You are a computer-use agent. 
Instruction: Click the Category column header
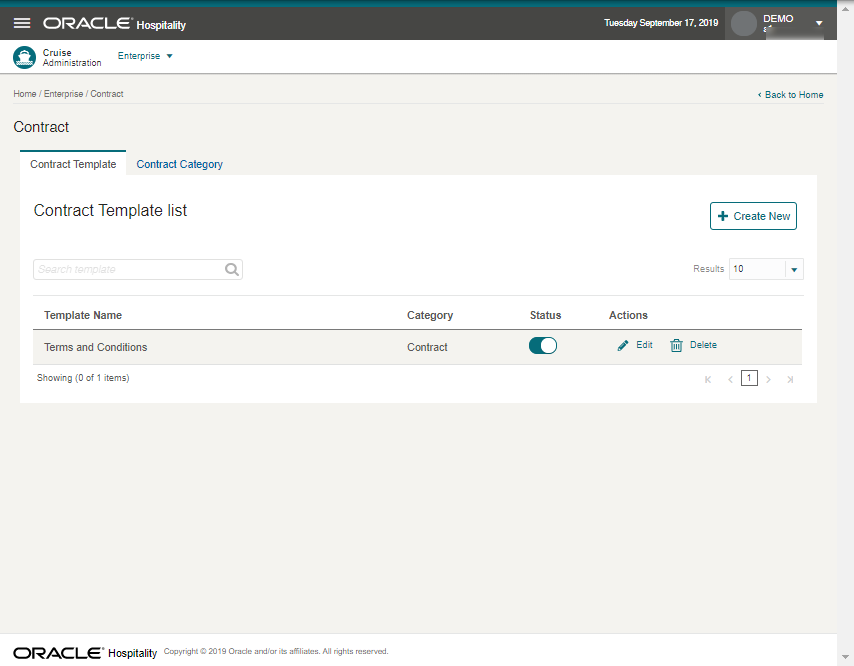(430, 315)
